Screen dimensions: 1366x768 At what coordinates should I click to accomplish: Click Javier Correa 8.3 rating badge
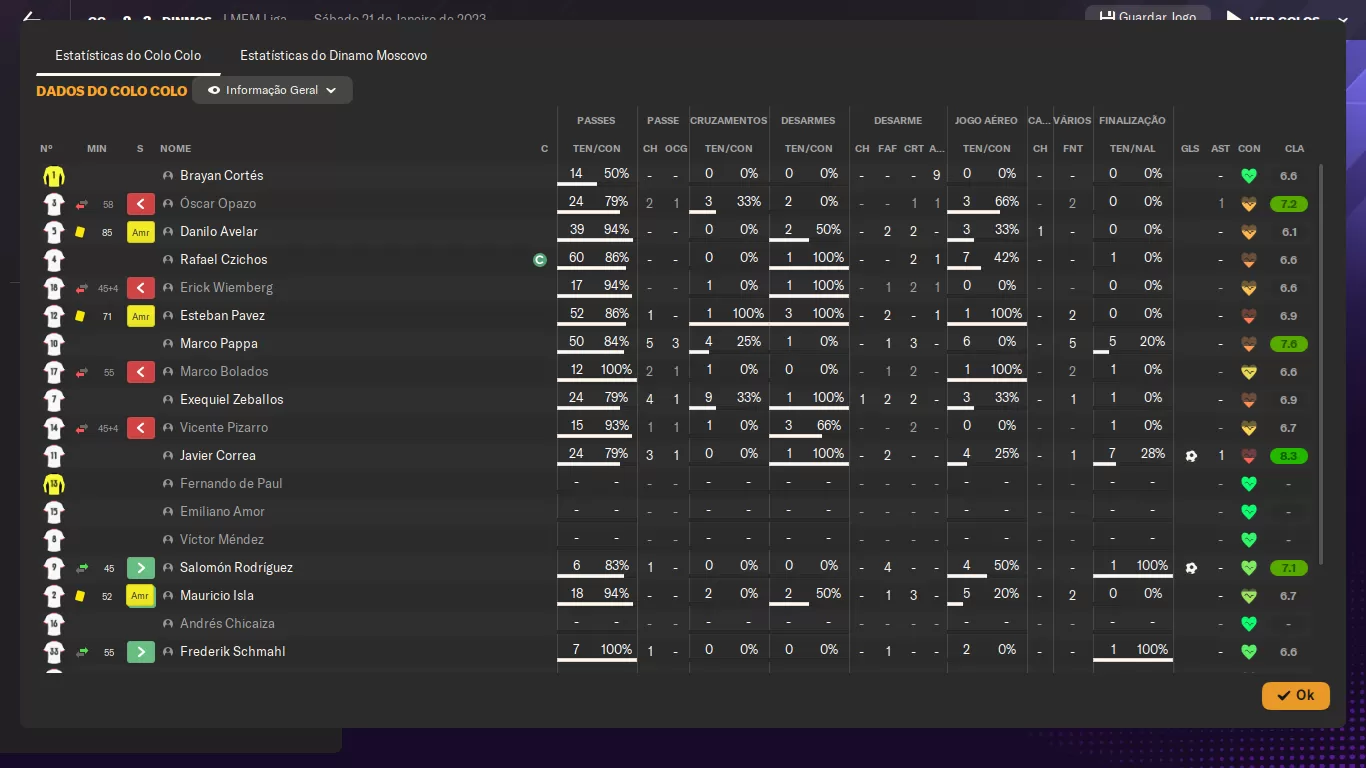click(x=1289, y=456)
